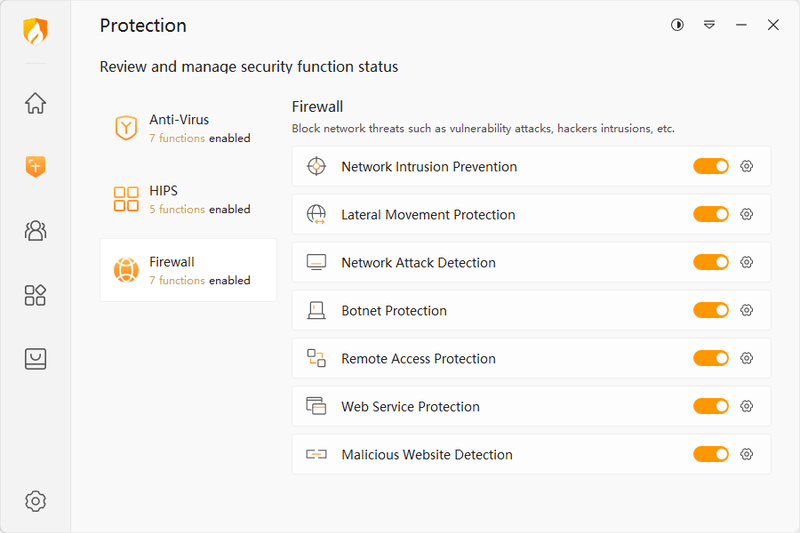The width and height of the screenshot is (800, 533).
Task: Select the Anti-Virus category
Action: tap(188, 128)
